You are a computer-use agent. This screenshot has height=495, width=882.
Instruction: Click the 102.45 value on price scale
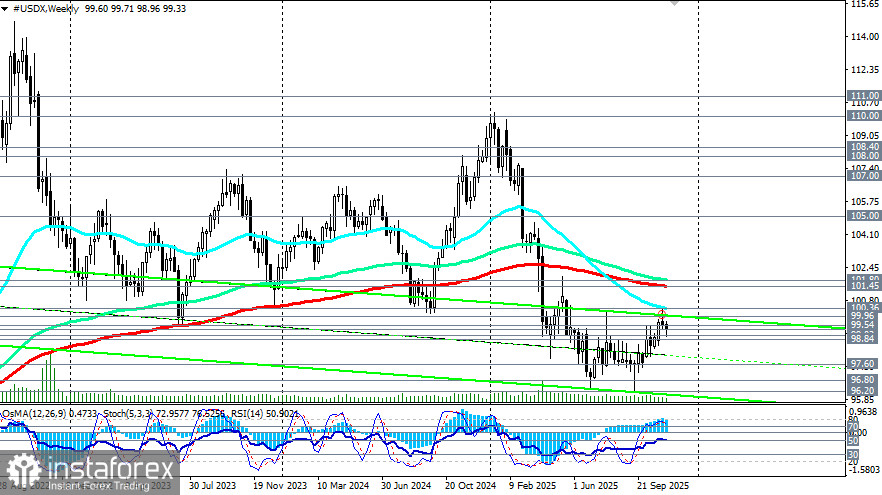click(x=865, y=267)
